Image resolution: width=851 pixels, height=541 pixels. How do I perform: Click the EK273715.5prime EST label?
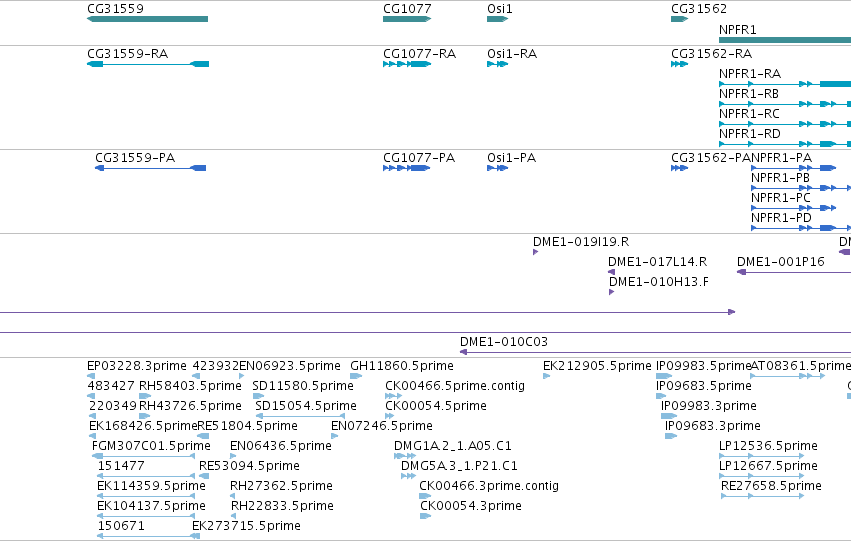(x=246, y=526)
